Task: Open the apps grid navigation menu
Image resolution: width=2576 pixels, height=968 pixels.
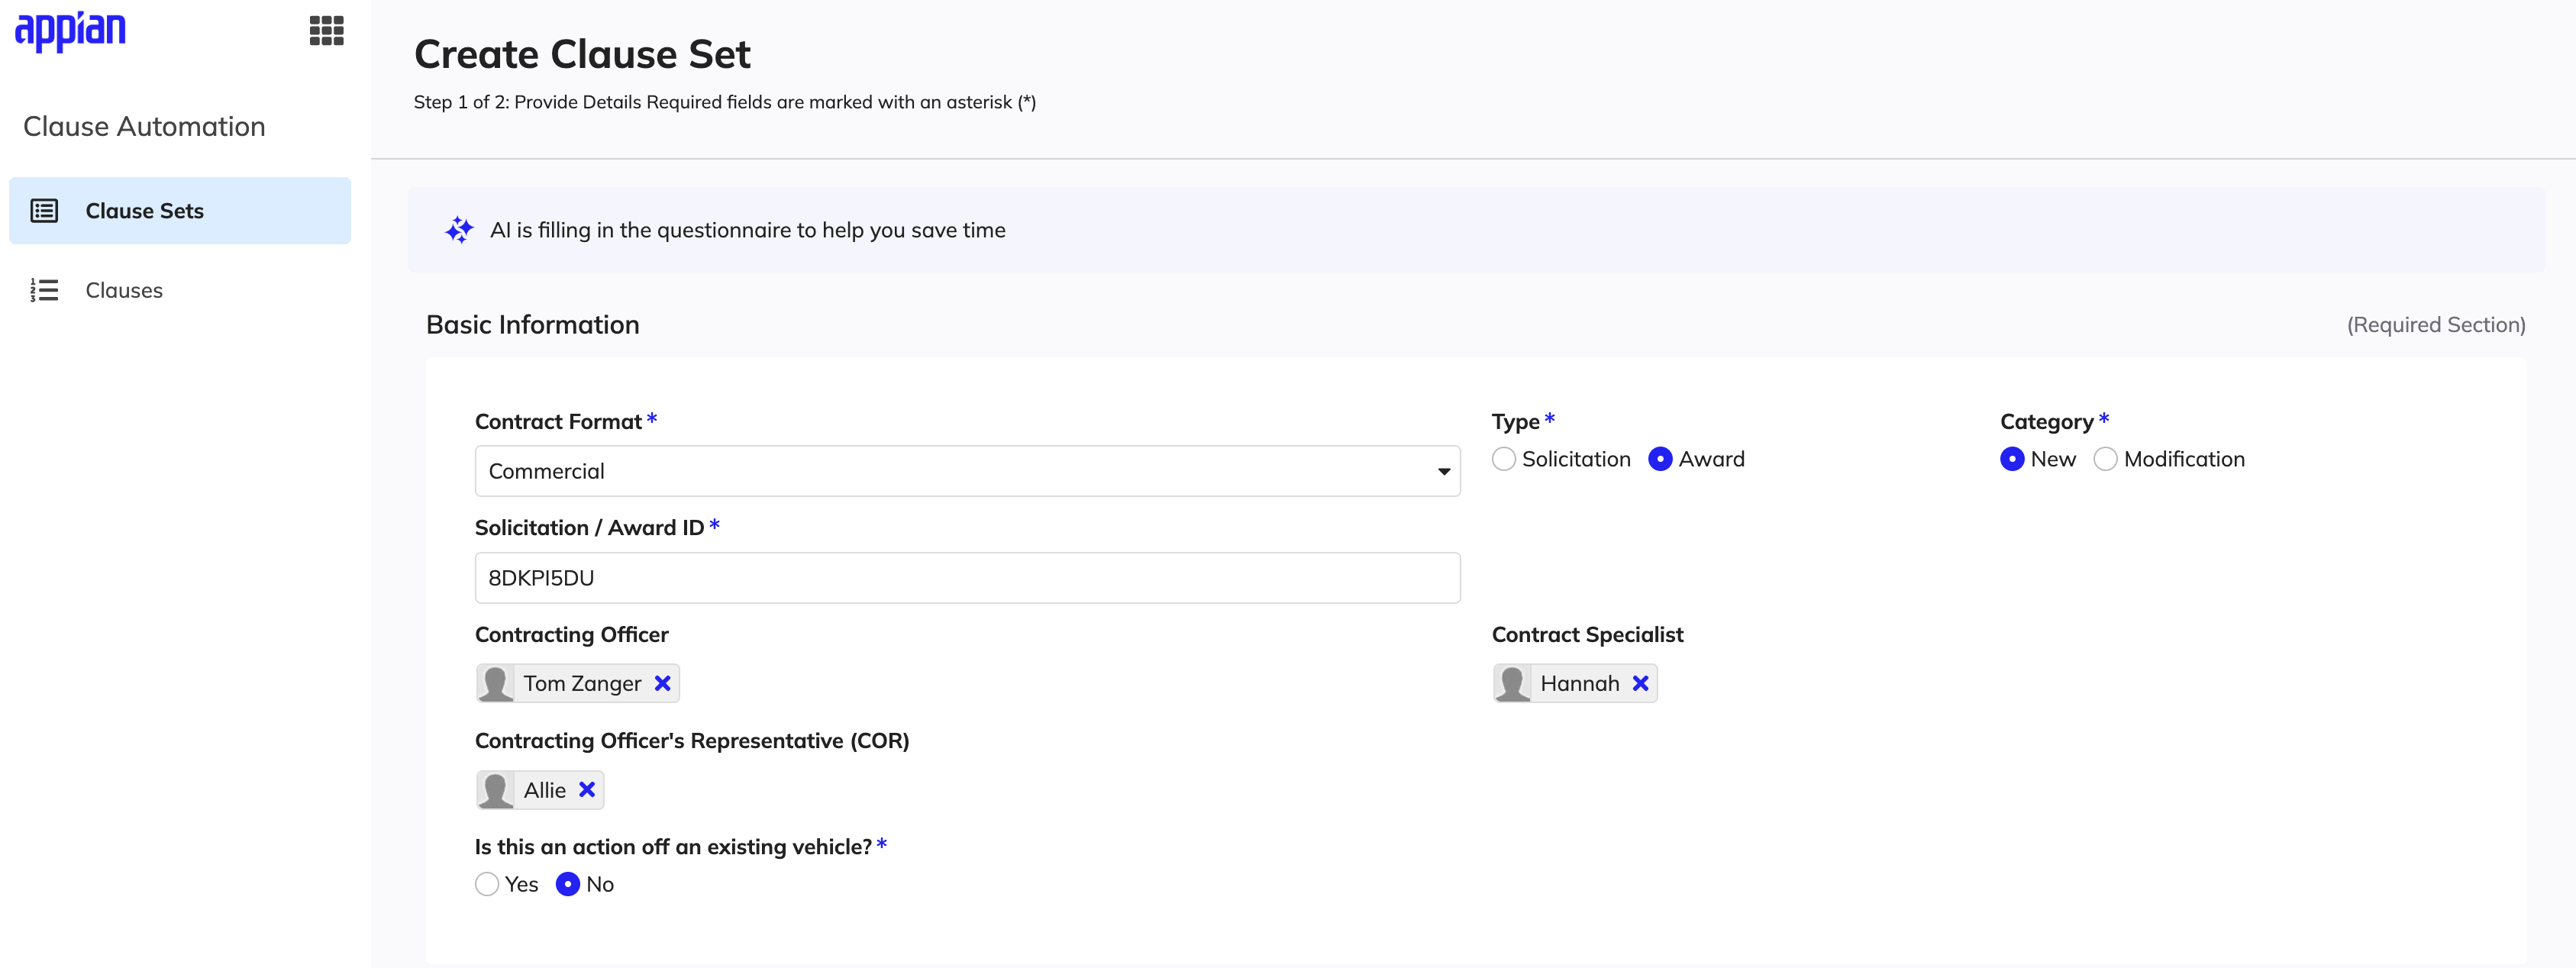Action: coord(326,30)
